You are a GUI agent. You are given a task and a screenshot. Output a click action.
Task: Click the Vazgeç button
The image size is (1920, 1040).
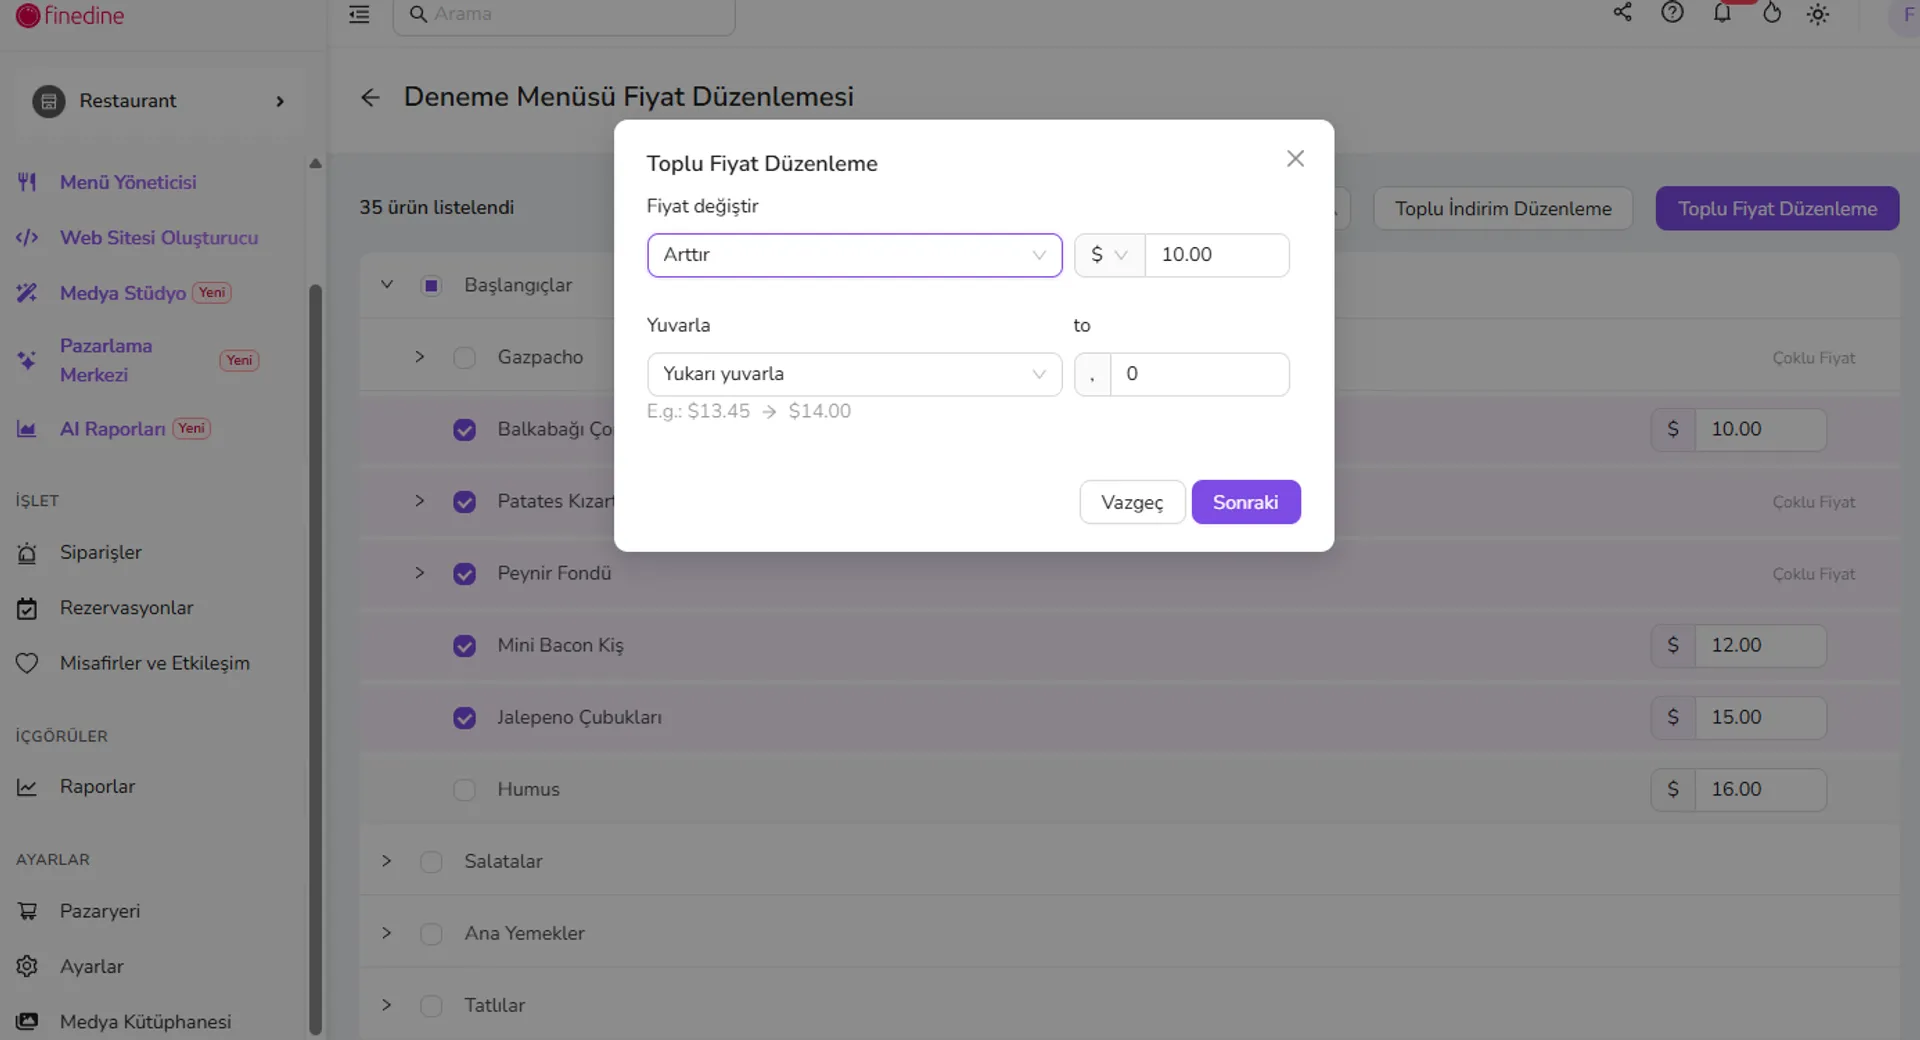tap(1132, 502)
